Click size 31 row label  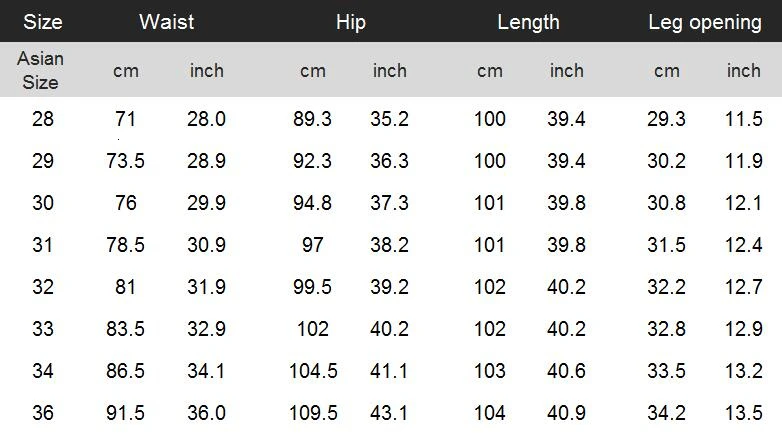pyautogui.click(x=43, y=244)
